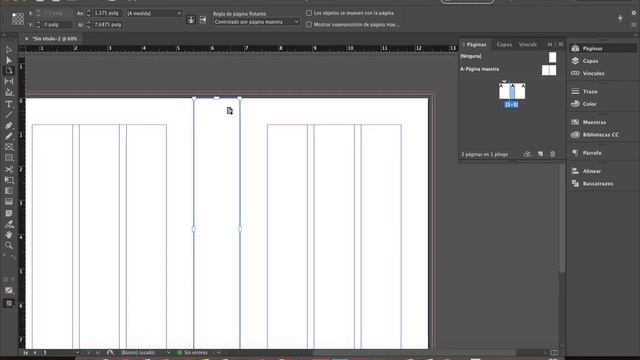Set landscape page orientation
The height and width of the screenshot is (360, 640).
pyautogui.click(x=203, y=20)
